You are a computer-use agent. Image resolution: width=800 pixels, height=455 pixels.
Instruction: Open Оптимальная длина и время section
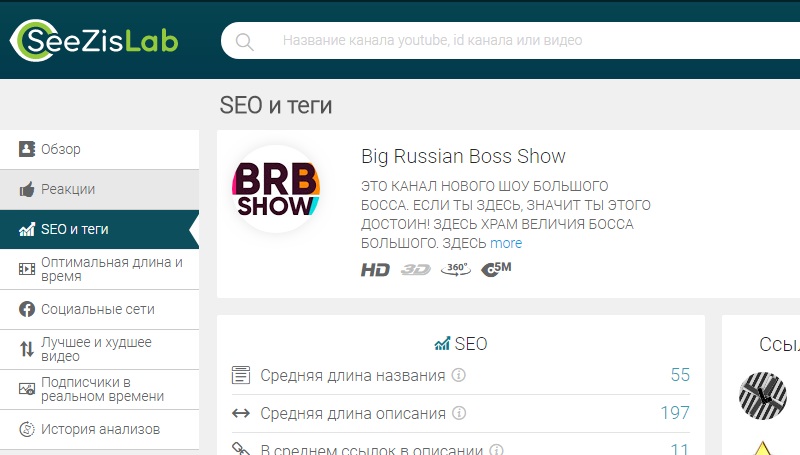coord(99,269)
